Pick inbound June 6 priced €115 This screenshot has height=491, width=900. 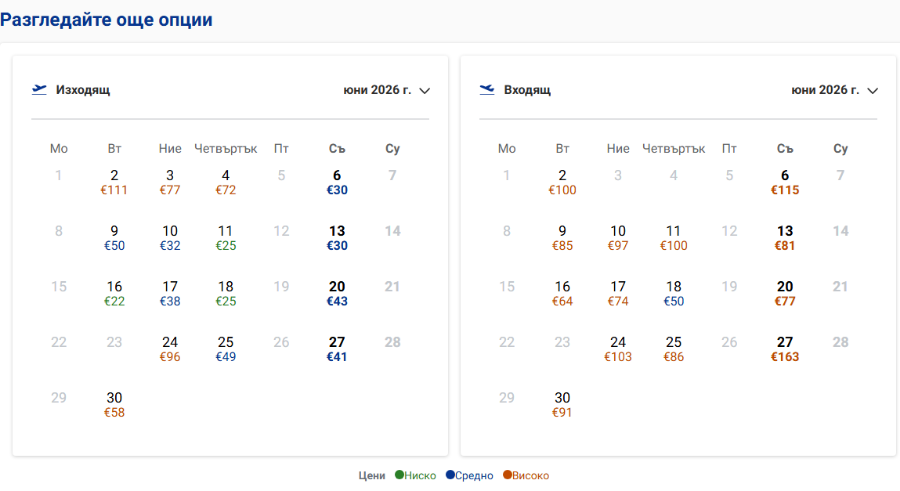point(785,182)
